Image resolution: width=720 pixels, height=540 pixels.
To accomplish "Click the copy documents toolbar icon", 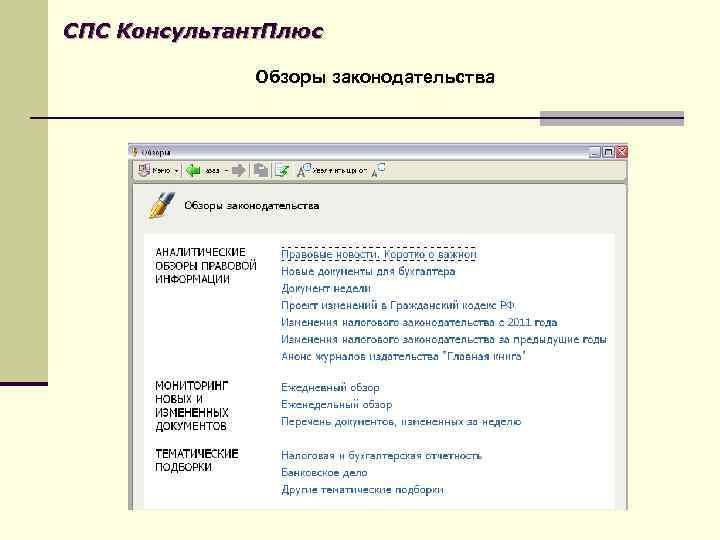I will click(261, 170).
